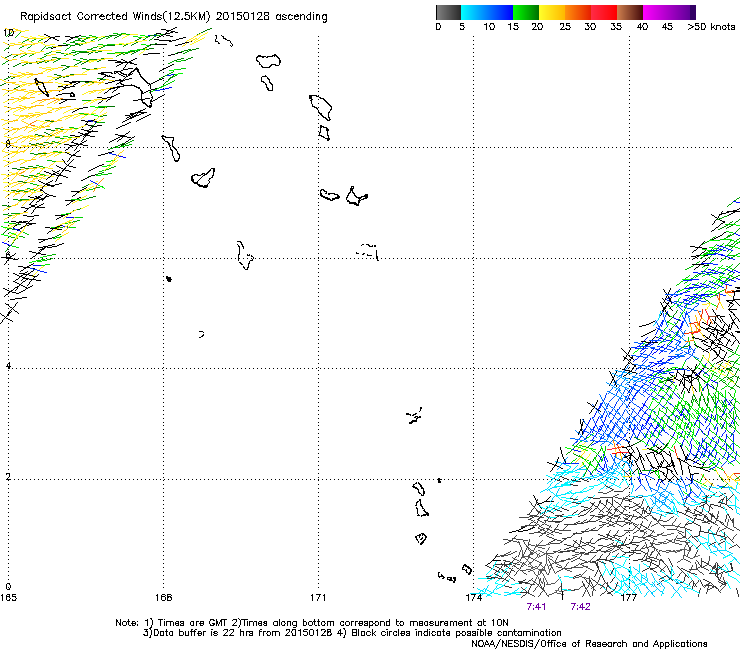Click the 'NOAA/NESDIS/Office of Research and Applications' credit
740x650 pixels.
coord(589,644)
